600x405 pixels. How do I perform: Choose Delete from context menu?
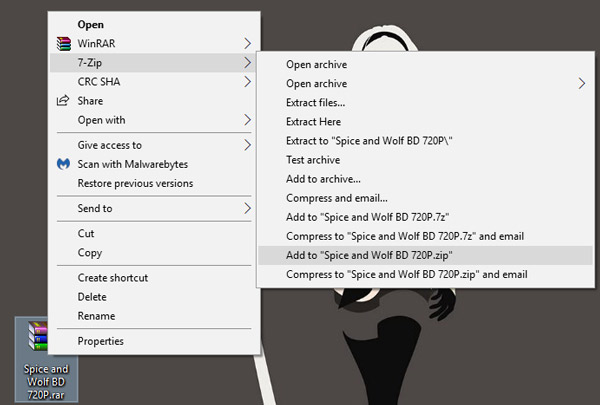[x=155, y=297]
